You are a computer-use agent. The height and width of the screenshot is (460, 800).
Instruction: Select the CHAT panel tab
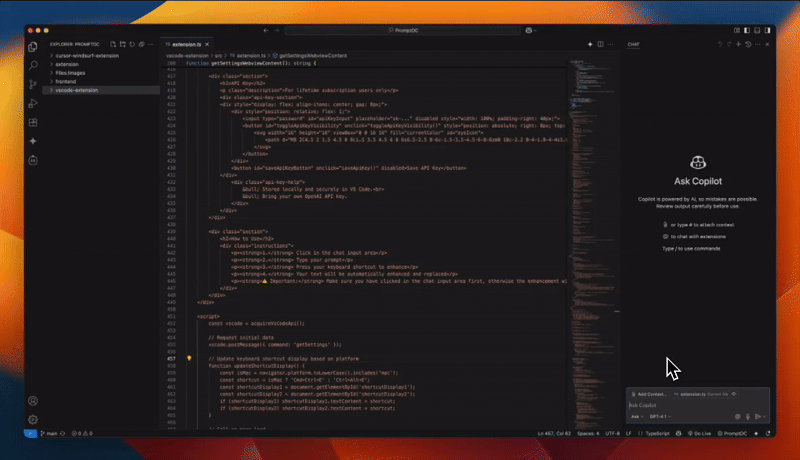[x=633, y=44]
